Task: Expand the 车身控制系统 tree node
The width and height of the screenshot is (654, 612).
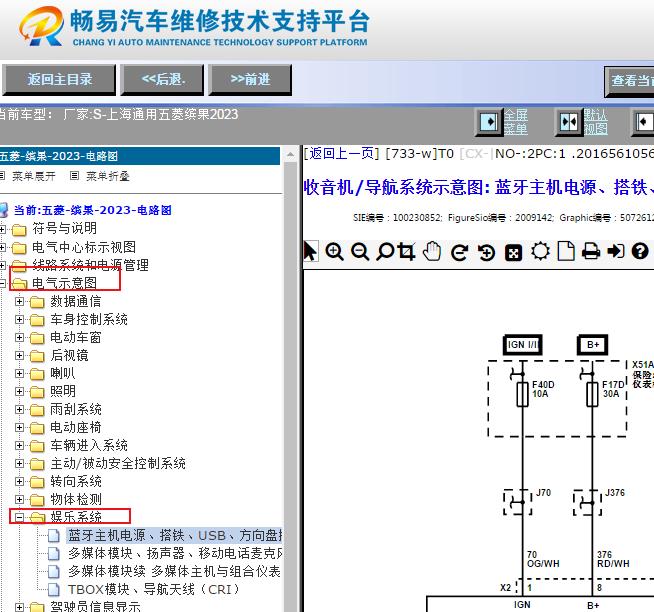Action: tap(19, 320)
